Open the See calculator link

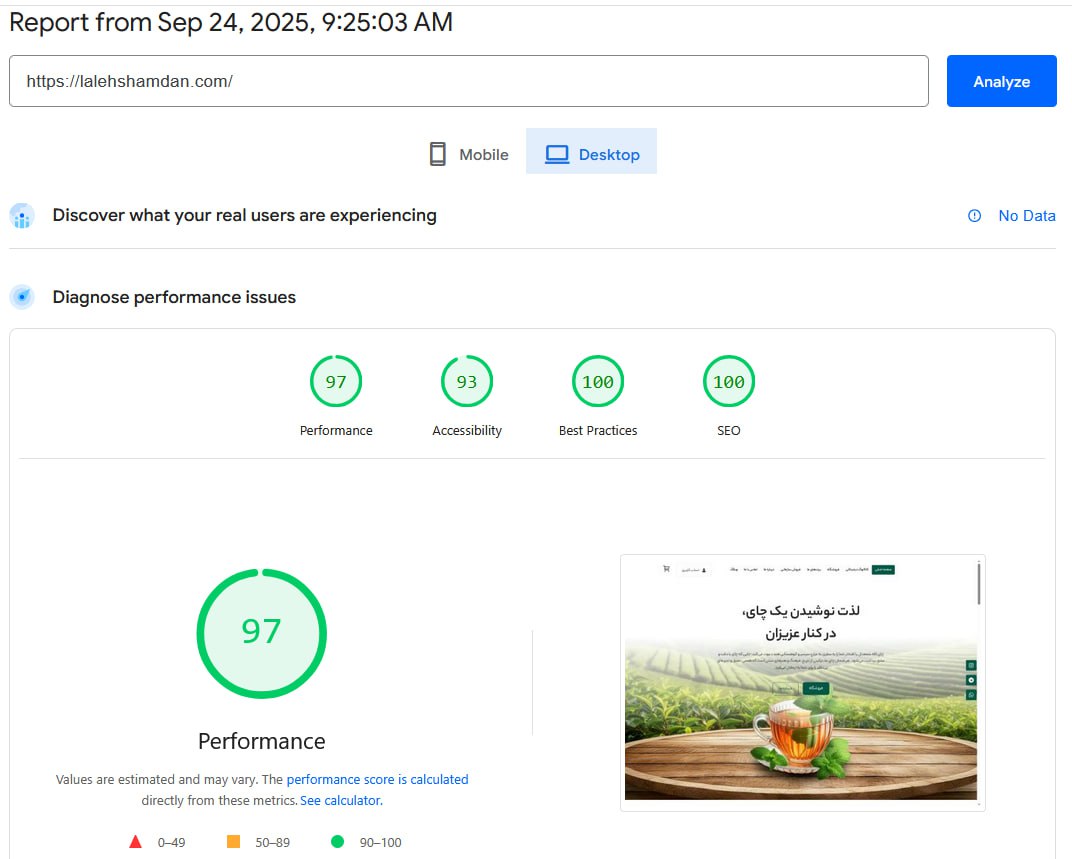340,801
